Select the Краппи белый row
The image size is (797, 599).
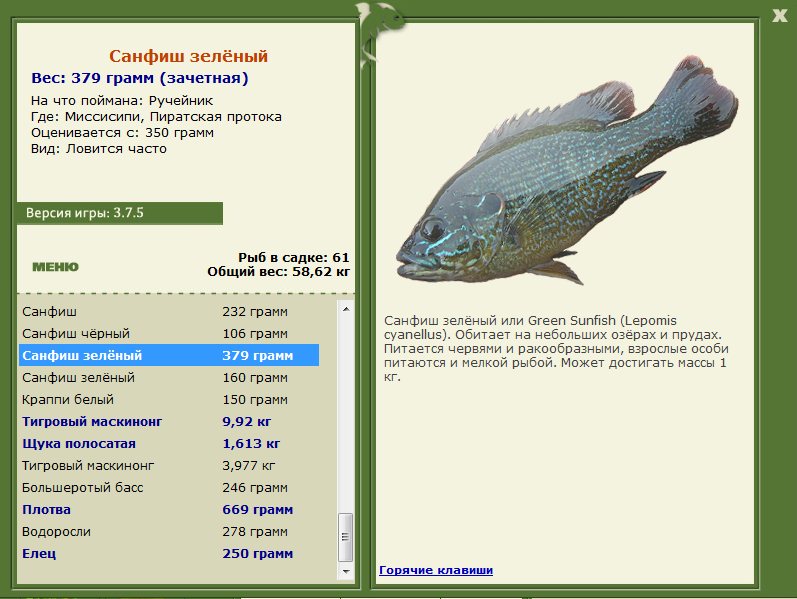pos(169,400)
